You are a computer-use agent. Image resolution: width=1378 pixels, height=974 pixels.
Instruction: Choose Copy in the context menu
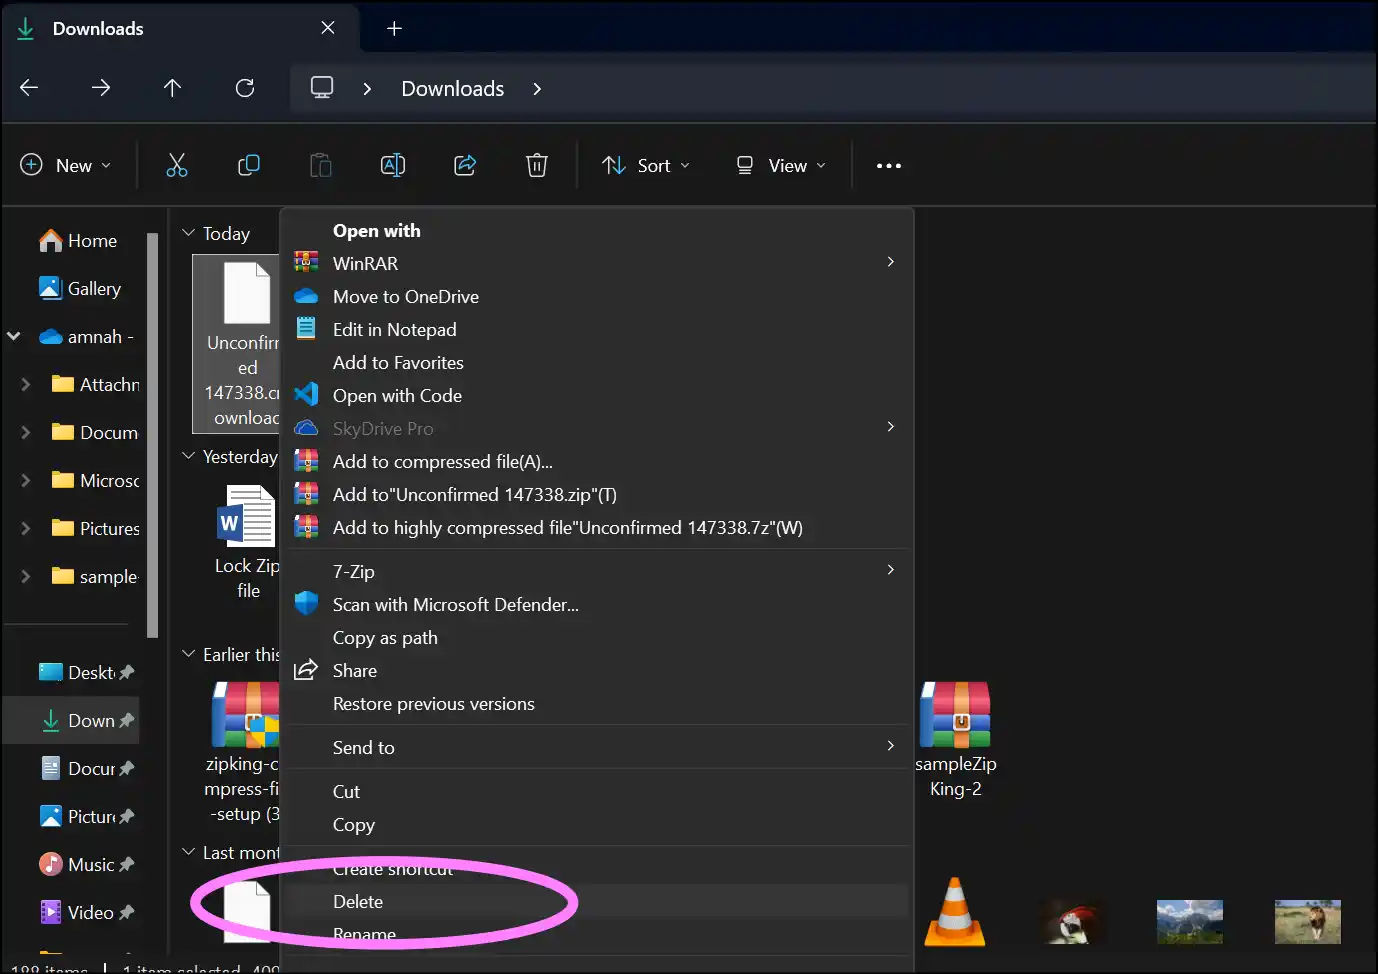(598, 825)
